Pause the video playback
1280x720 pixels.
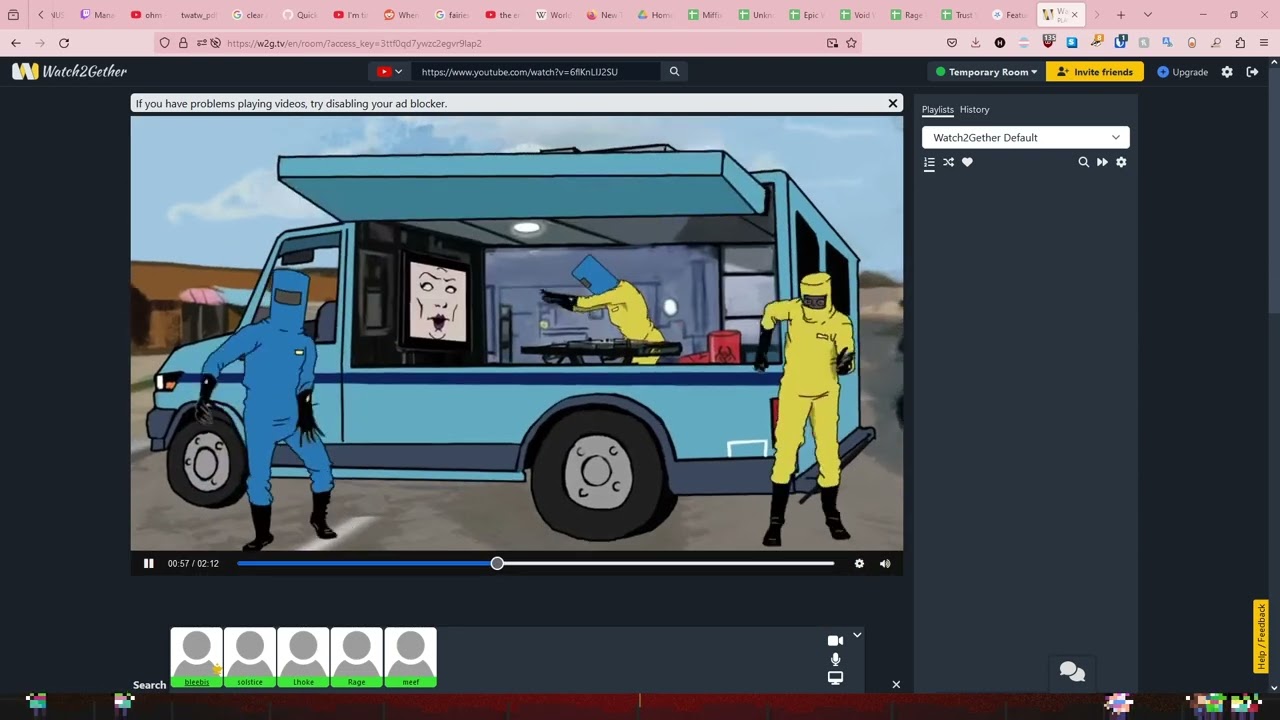click(148, 564)
